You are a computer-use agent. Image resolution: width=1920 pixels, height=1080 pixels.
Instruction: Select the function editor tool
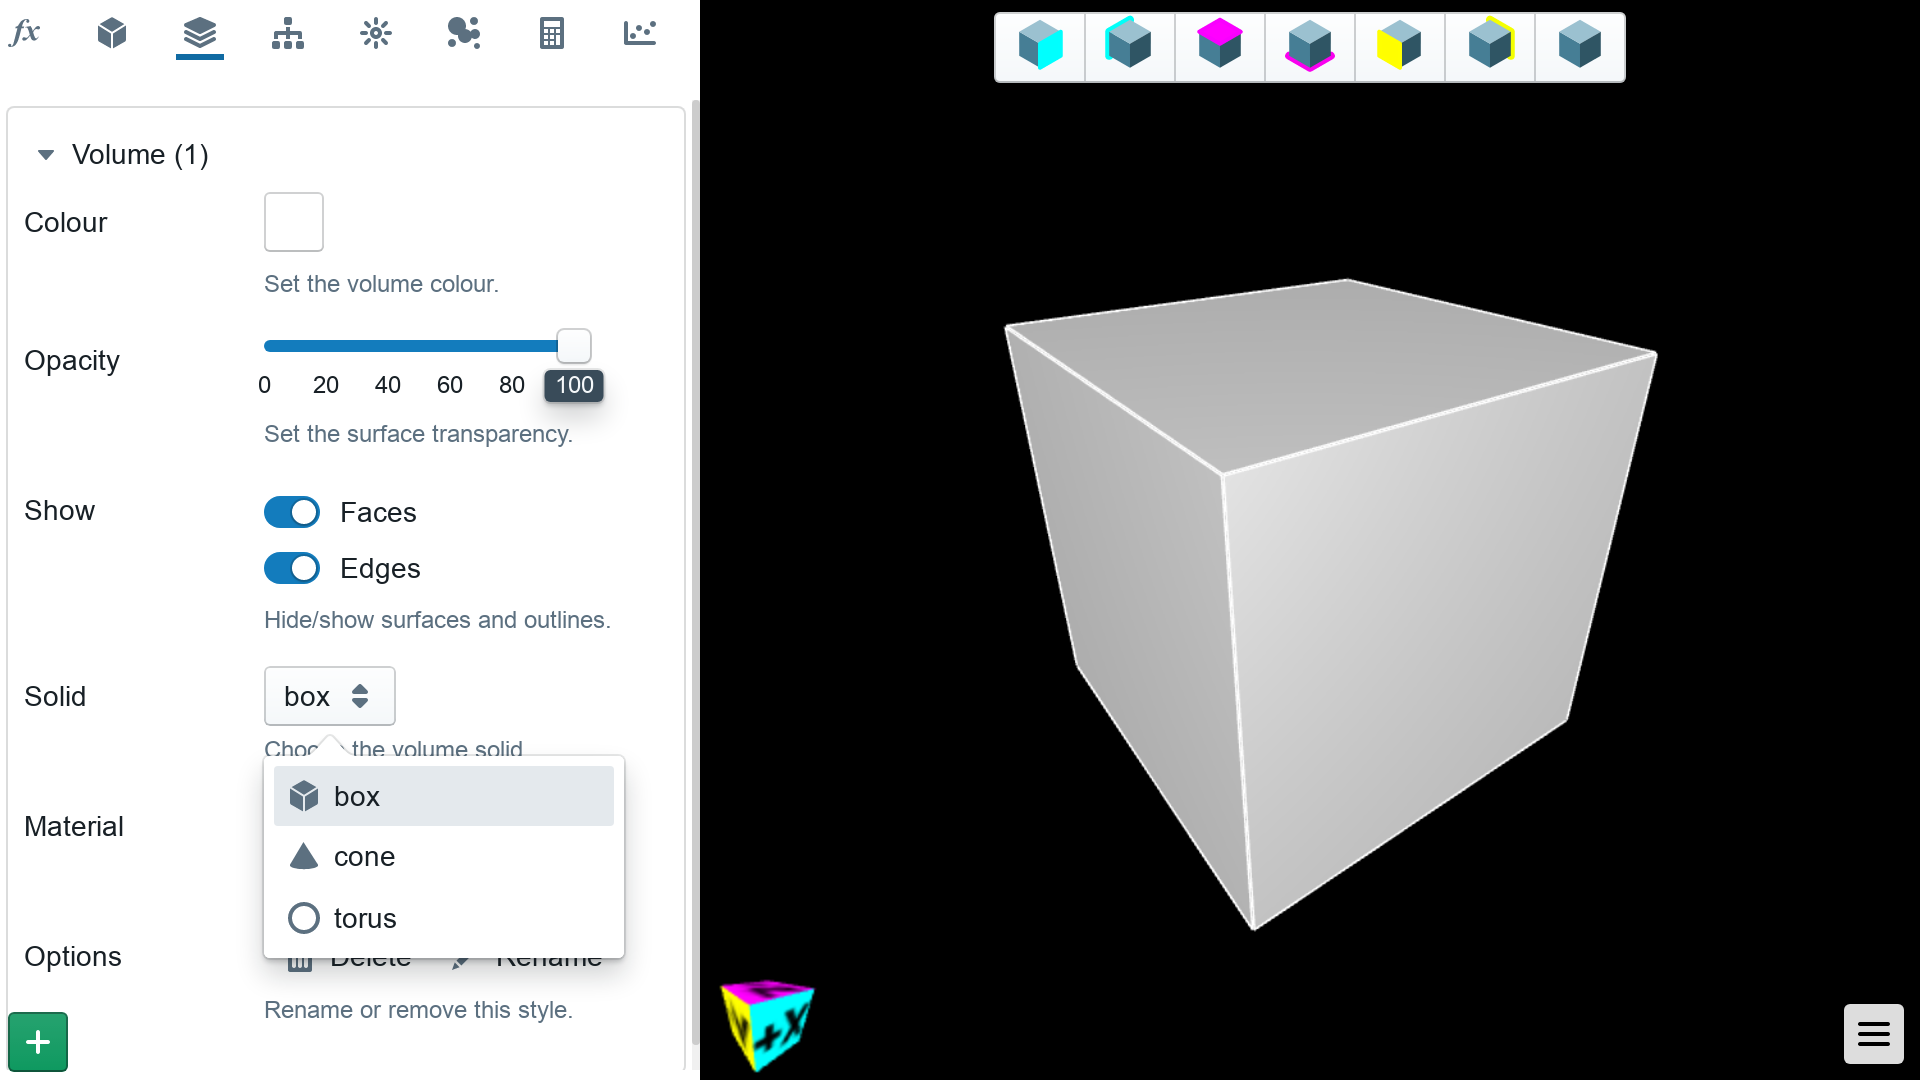25,32
